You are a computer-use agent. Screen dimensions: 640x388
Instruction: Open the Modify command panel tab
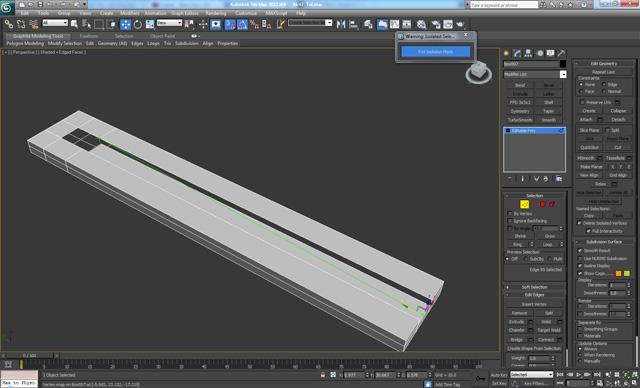tap(518, 53)
